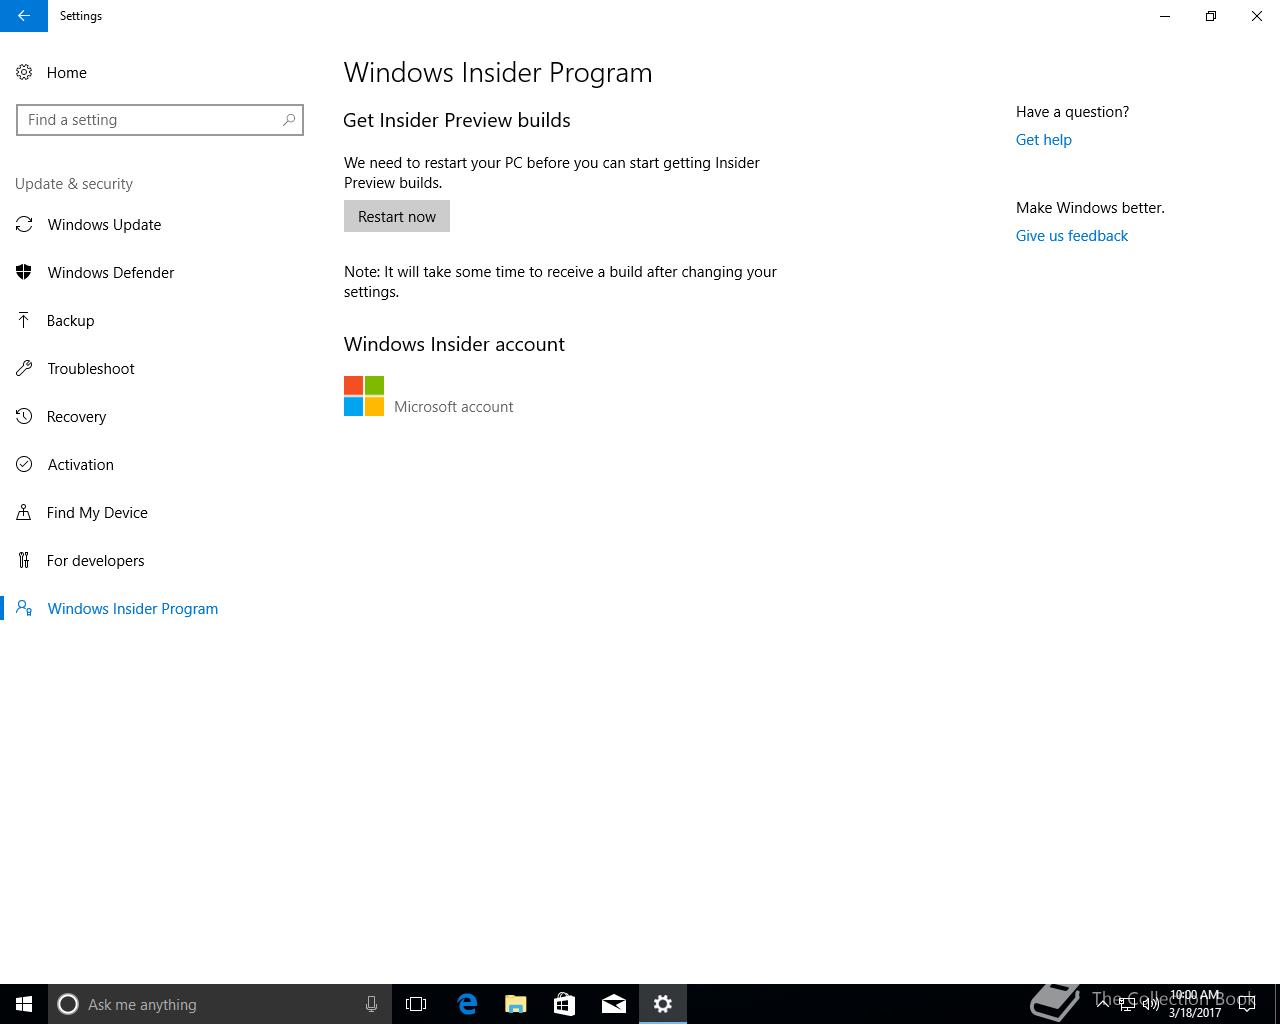Image resolution: width=1280 pixels, height=1024 pixels.
Task: Open the Mail app from the taskbar
Action: pyautogui.click(x=614, y=1004)
